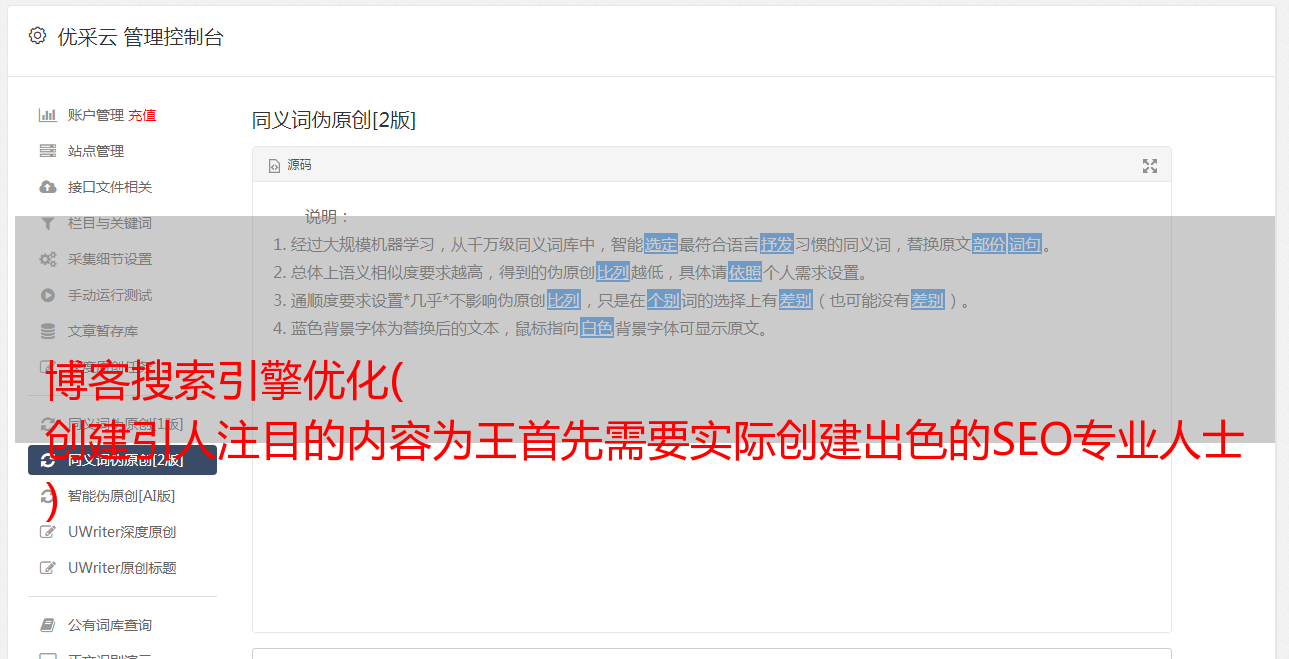Open the red 充值 recharge link
This screenshot has height=659, width=1289.
click(x=142, y=115)
